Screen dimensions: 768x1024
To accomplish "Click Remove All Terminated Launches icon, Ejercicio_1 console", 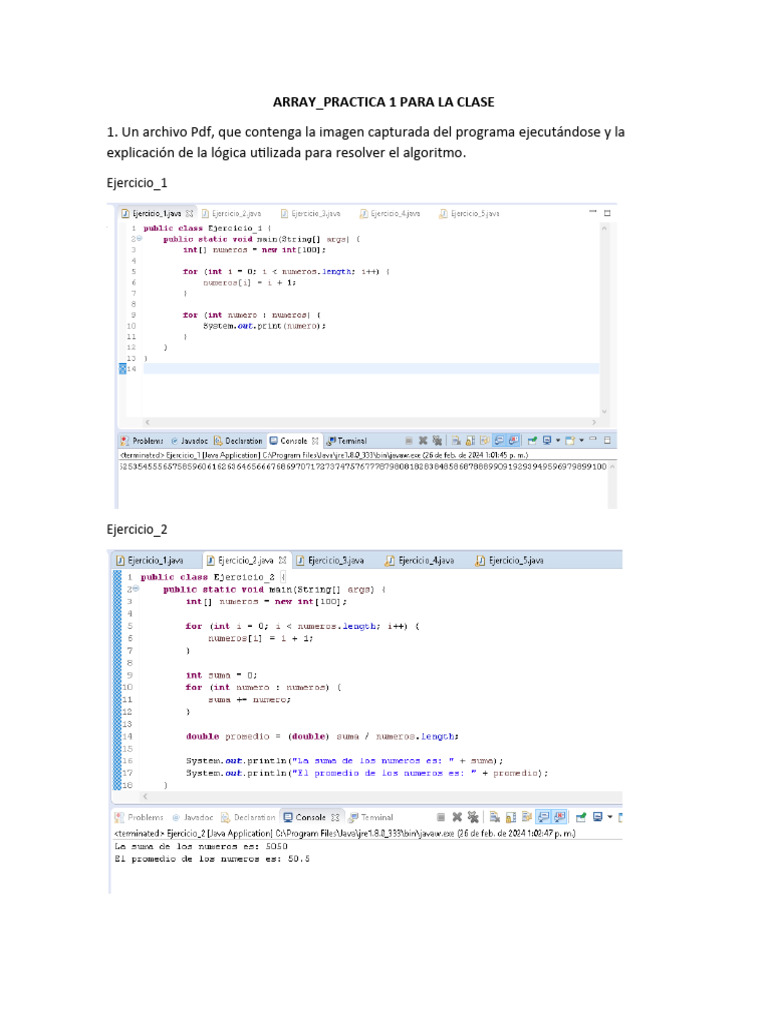I will 438,441.
